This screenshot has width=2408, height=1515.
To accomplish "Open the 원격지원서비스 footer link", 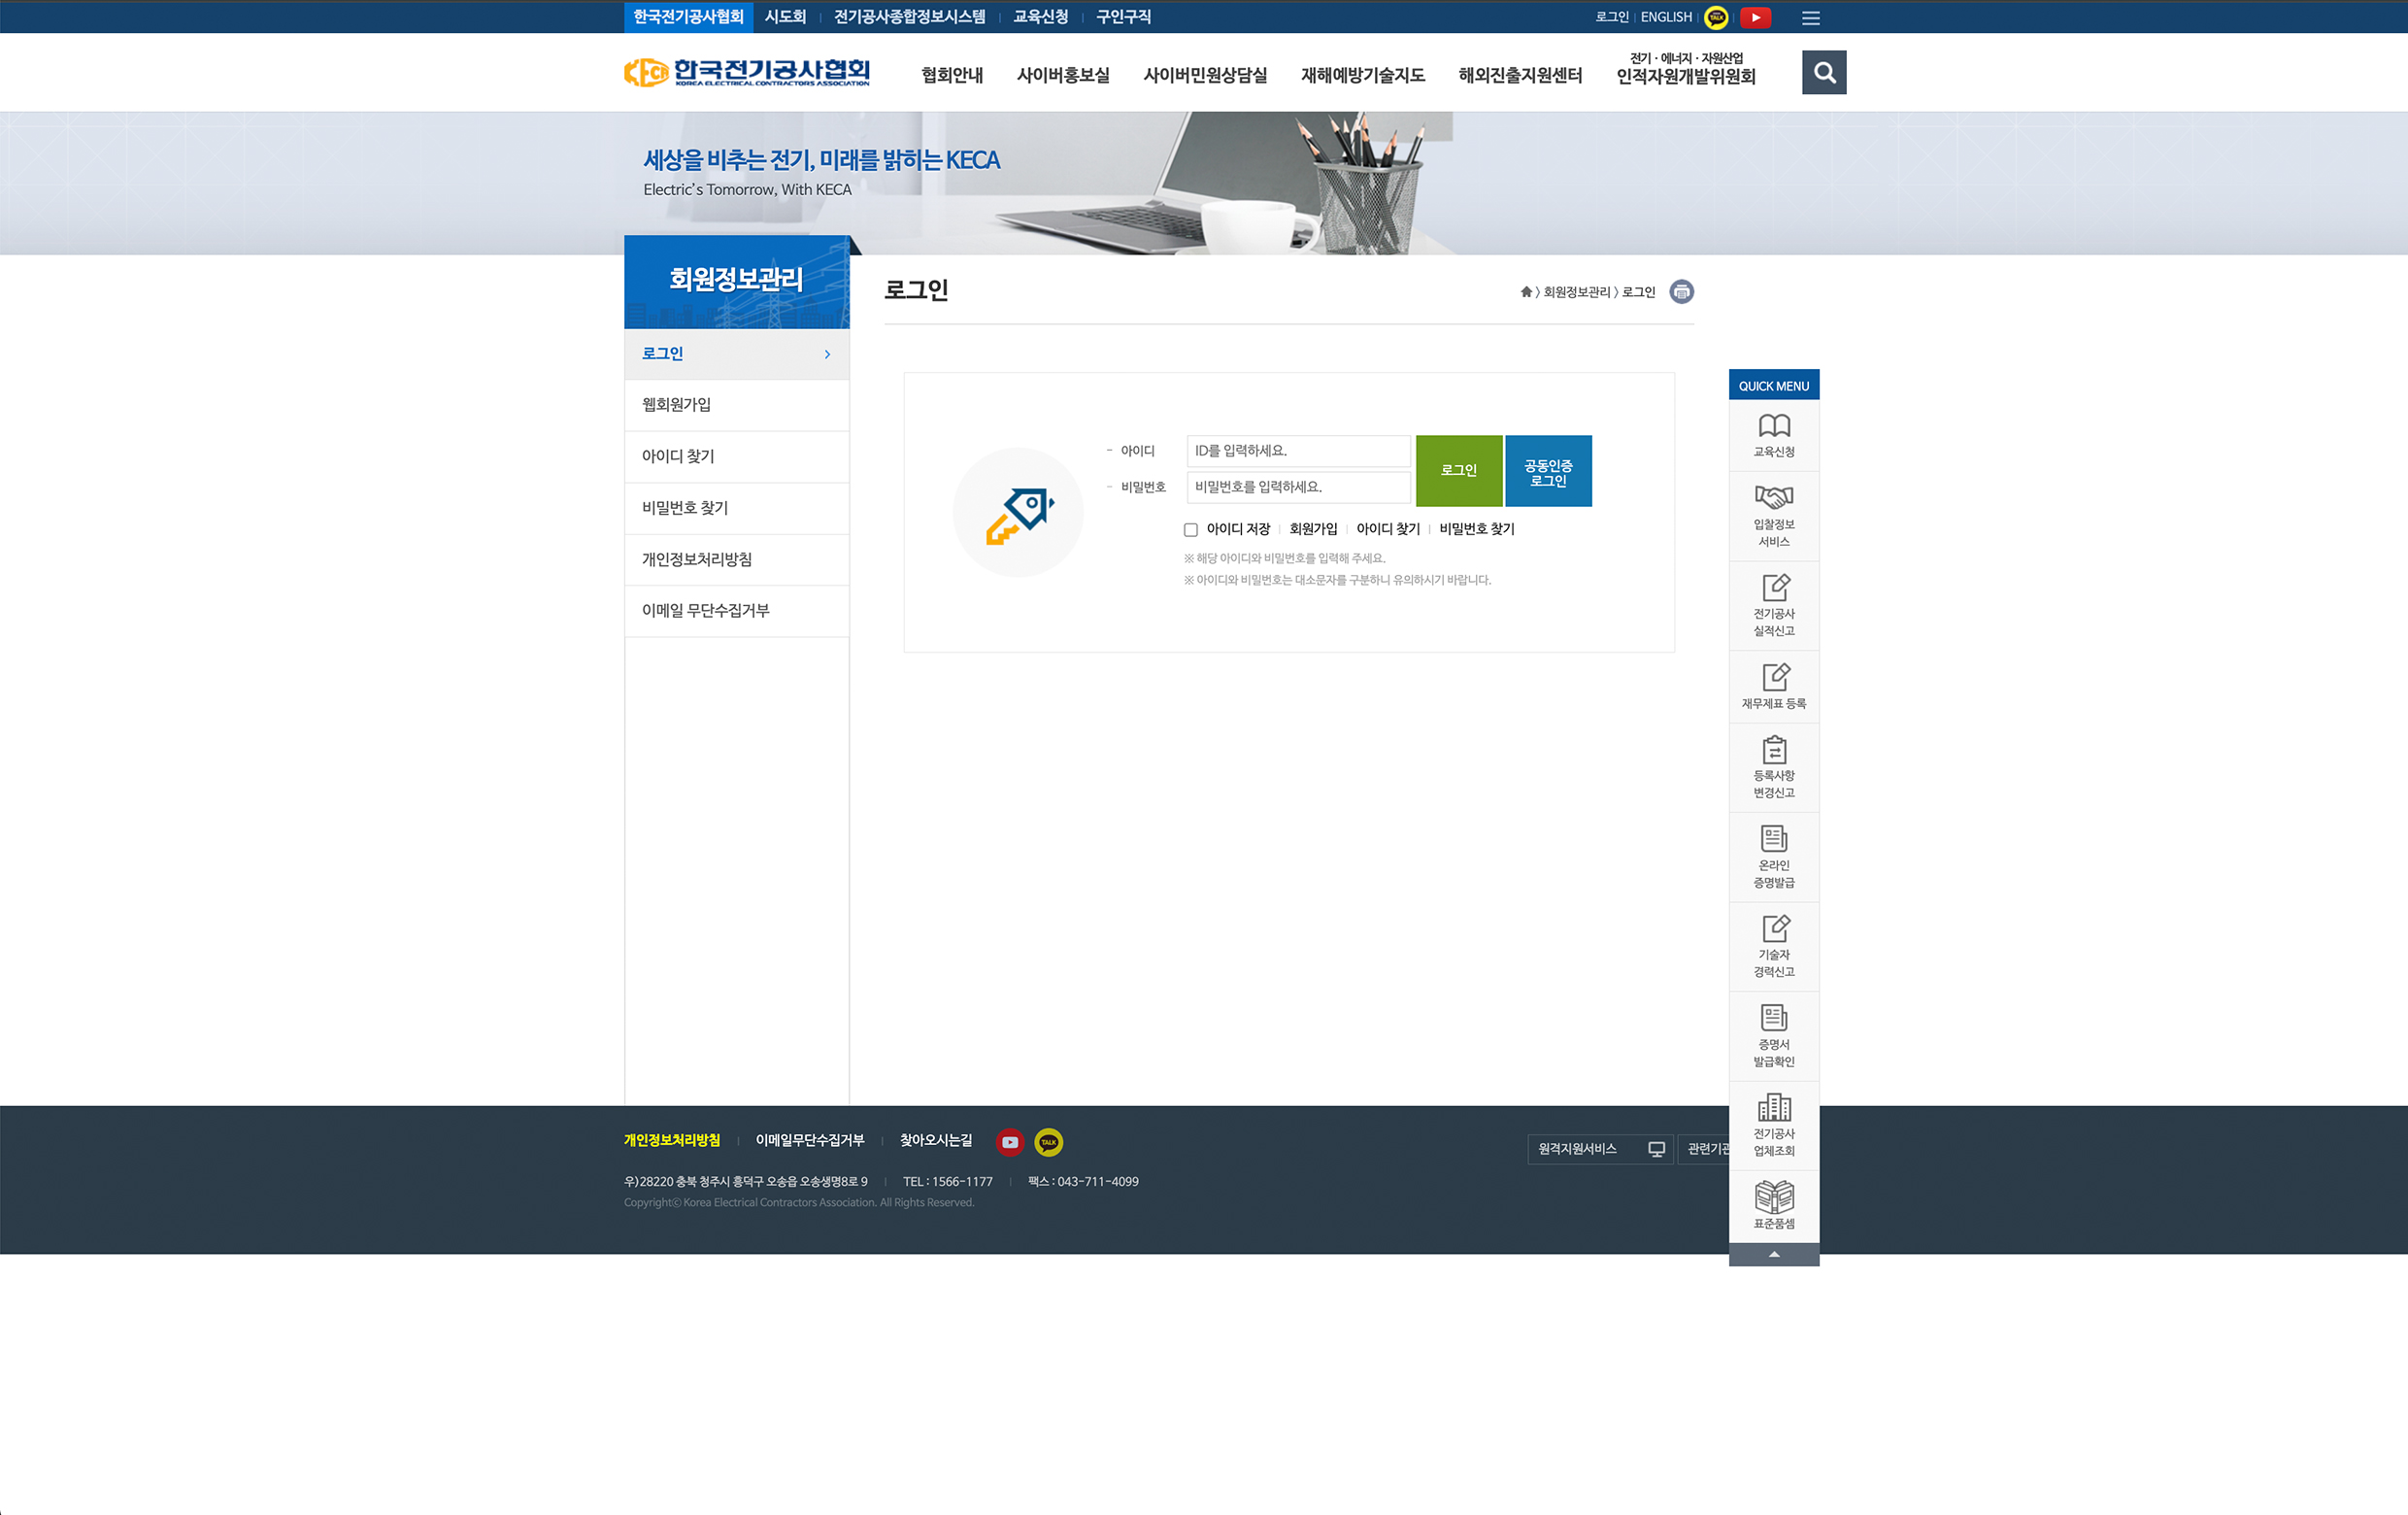I will (x=1599, y=1149).
